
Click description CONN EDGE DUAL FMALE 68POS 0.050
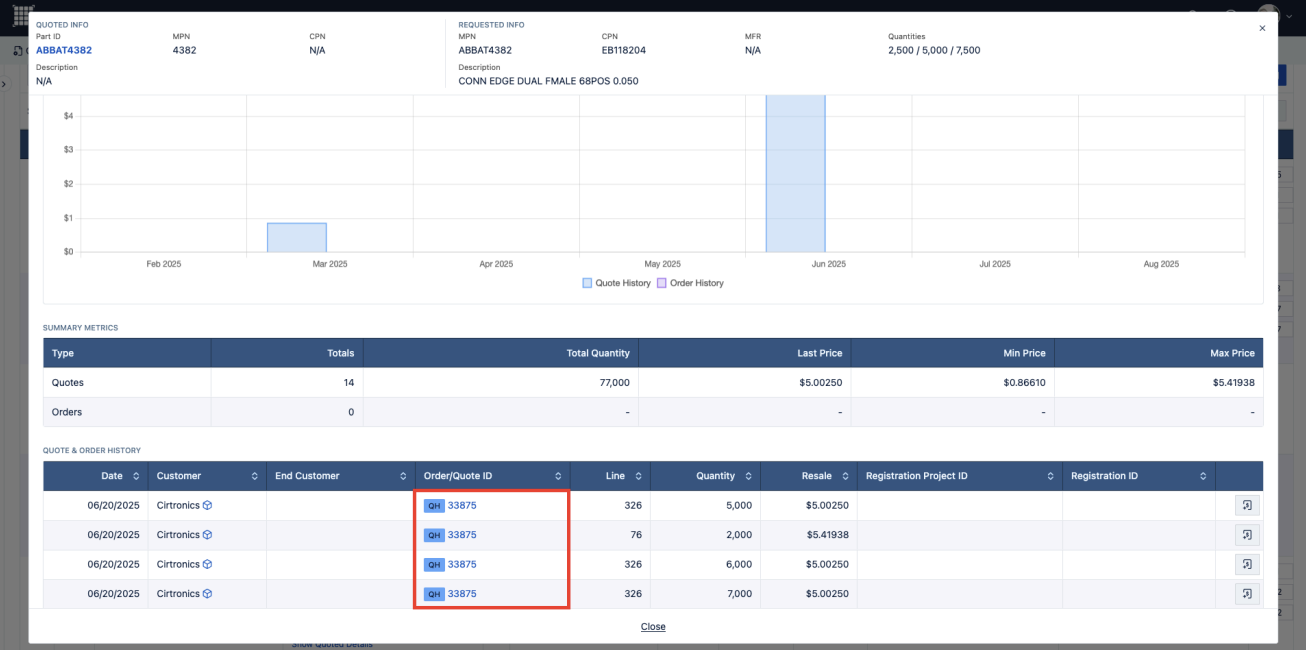pos(548,81)
